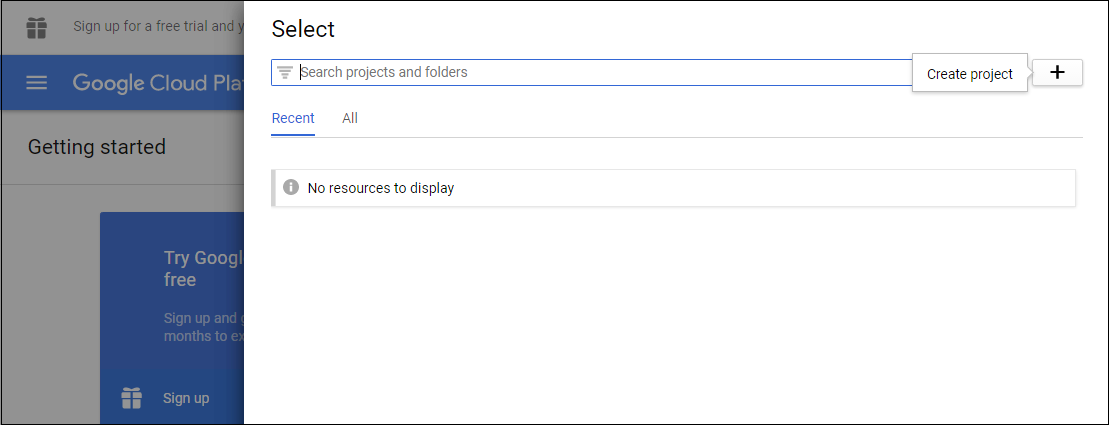Click the filter icon in search field
The image size is (1109, 425).
coord(285,72)
